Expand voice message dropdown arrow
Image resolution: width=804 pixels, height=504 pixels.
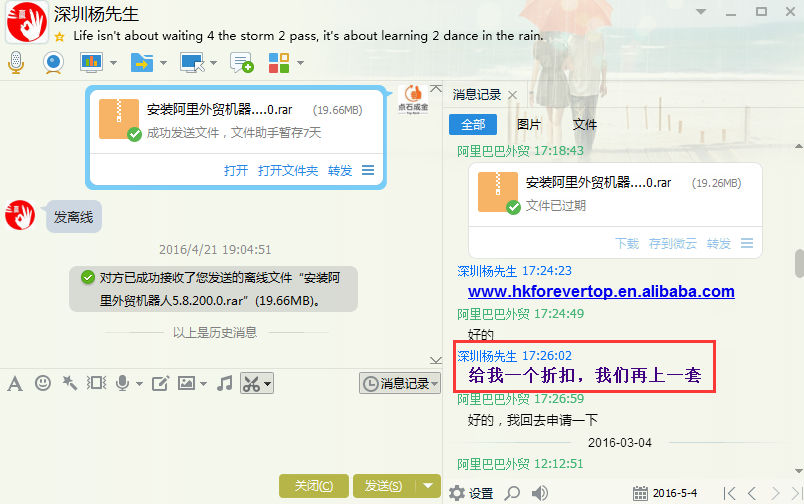(139, 384)
